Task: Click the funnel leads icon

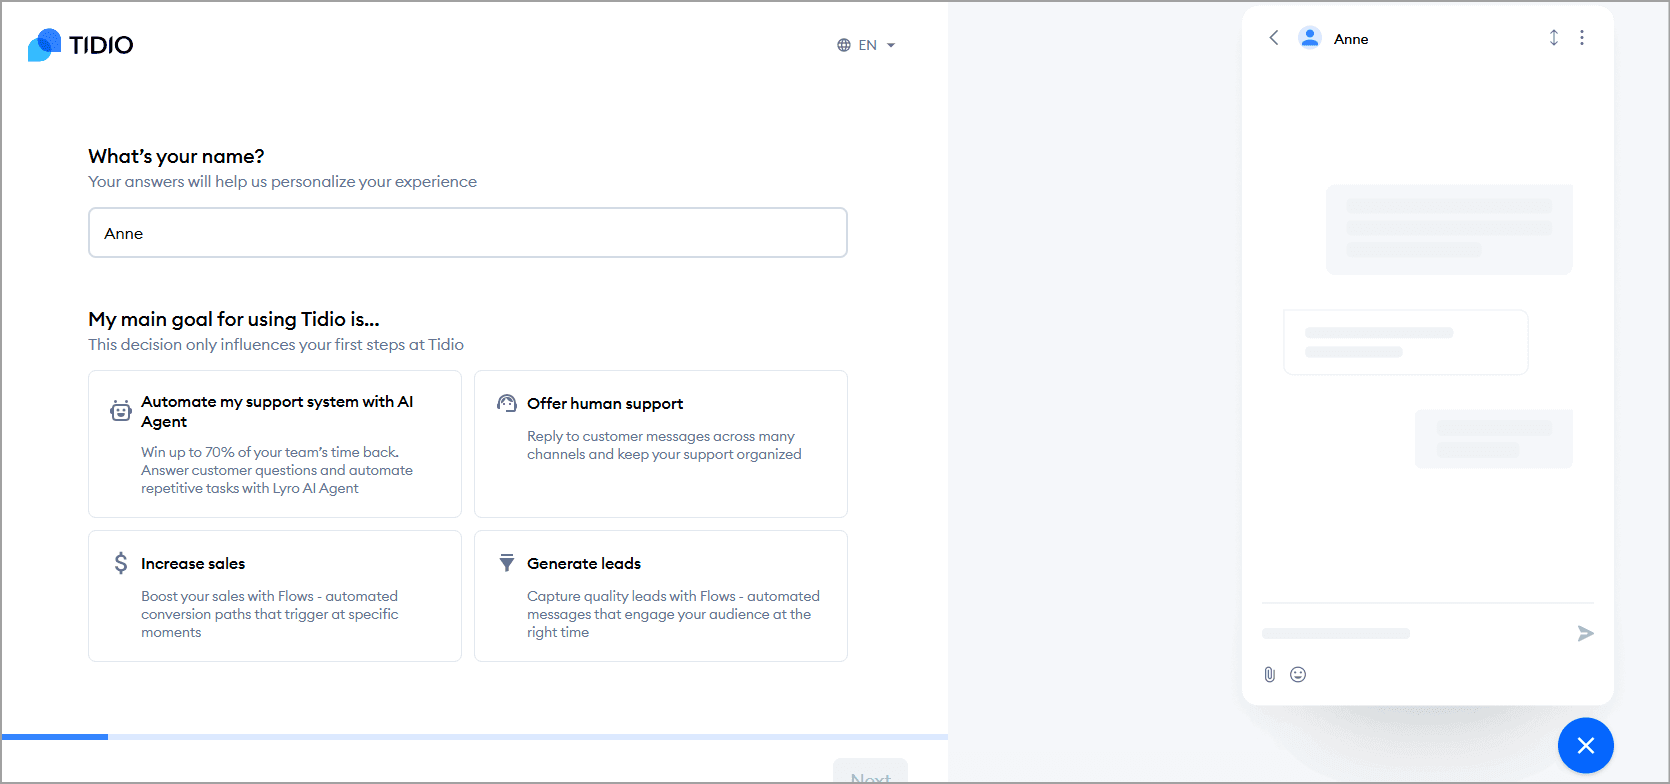Action: tap(507, 563)
